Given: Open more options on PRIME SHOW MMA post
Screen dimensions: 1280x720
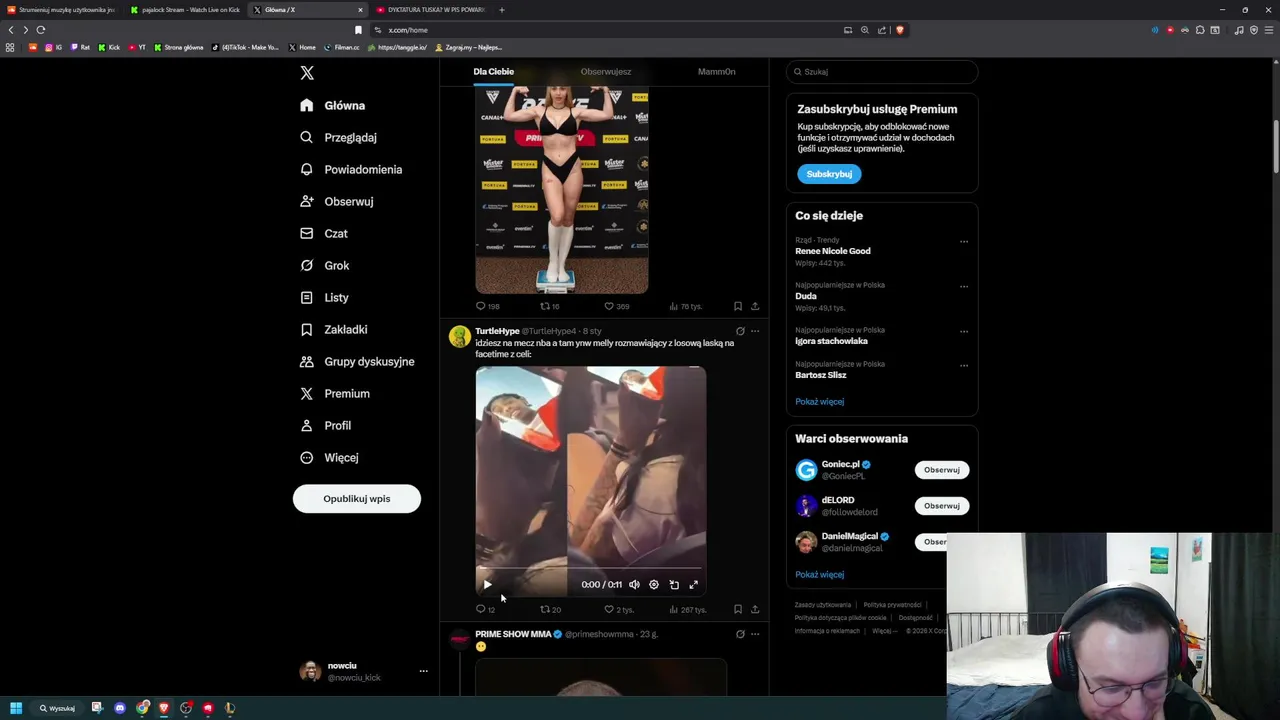Looking at the screenshot, I should tap(755, 634).
